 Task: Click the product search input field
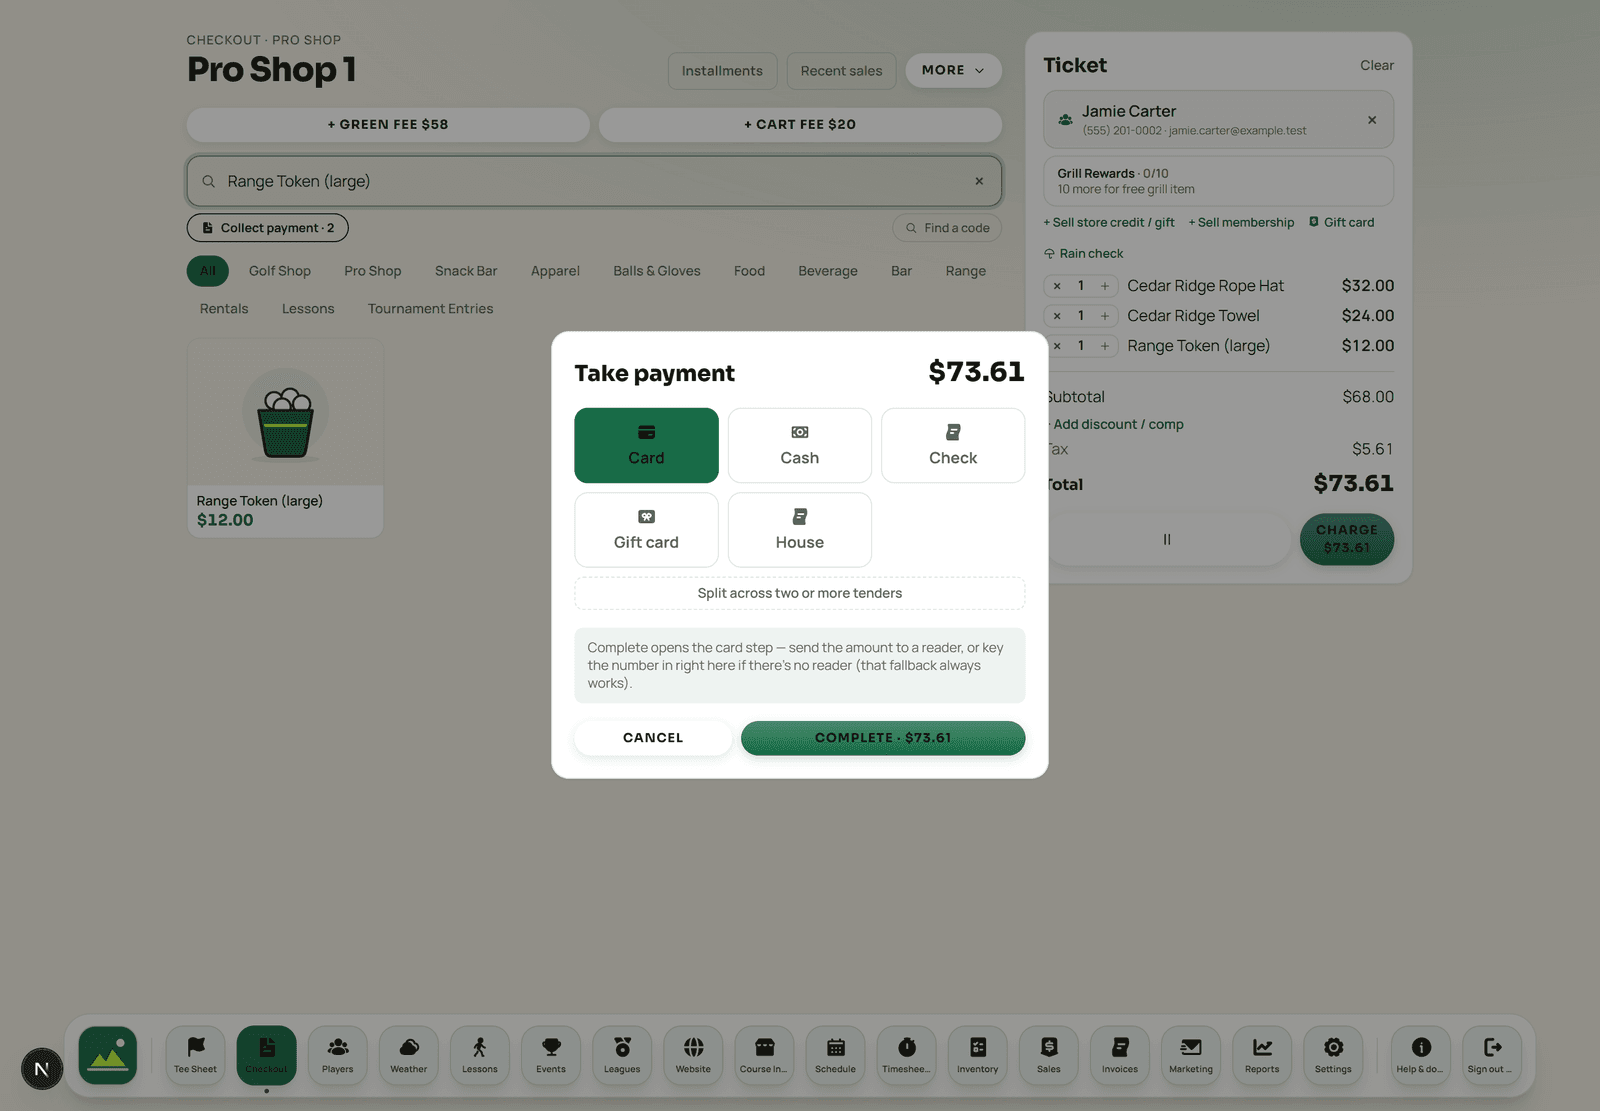pos(594,181)
